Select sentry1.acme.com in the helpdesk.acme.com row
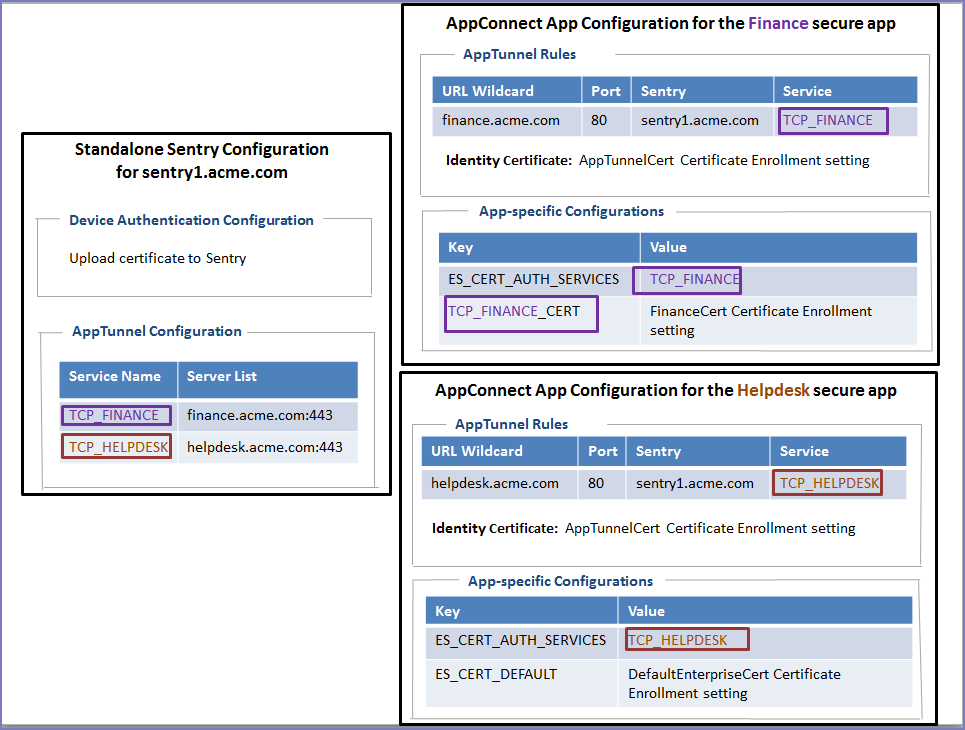Image resolution: width=965 pixels, height=730 pixels. coord(695,483)
